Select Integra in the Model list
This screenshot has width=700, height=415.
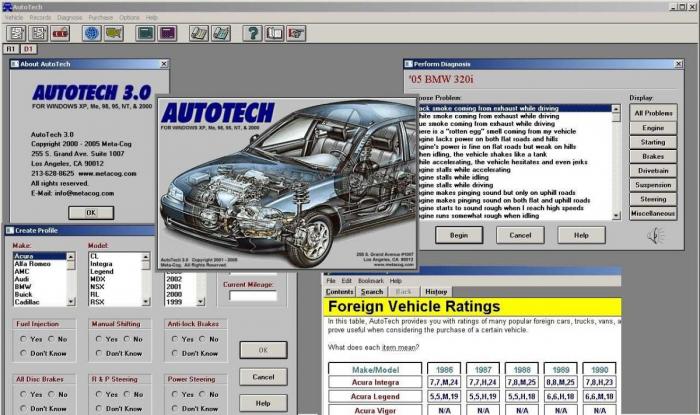pos(115,264)
